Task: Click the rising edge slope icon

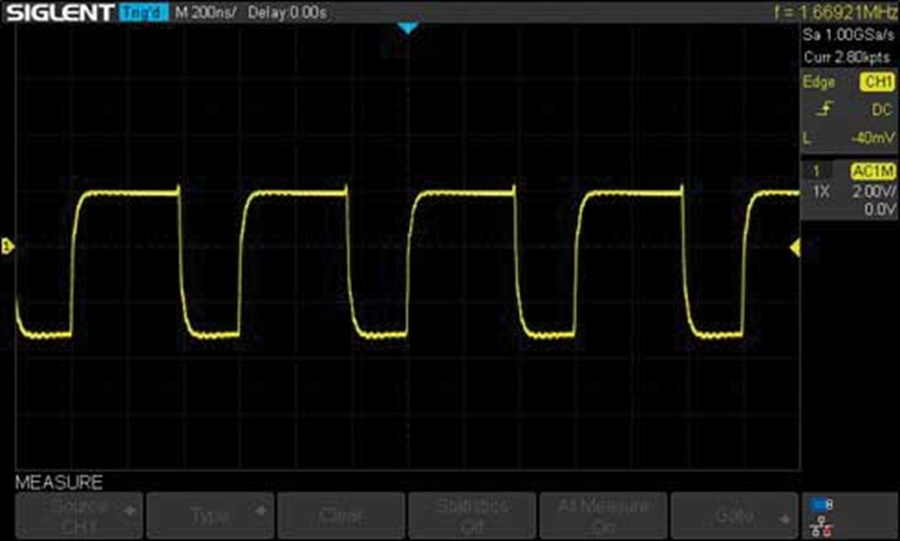Action: 825,108
